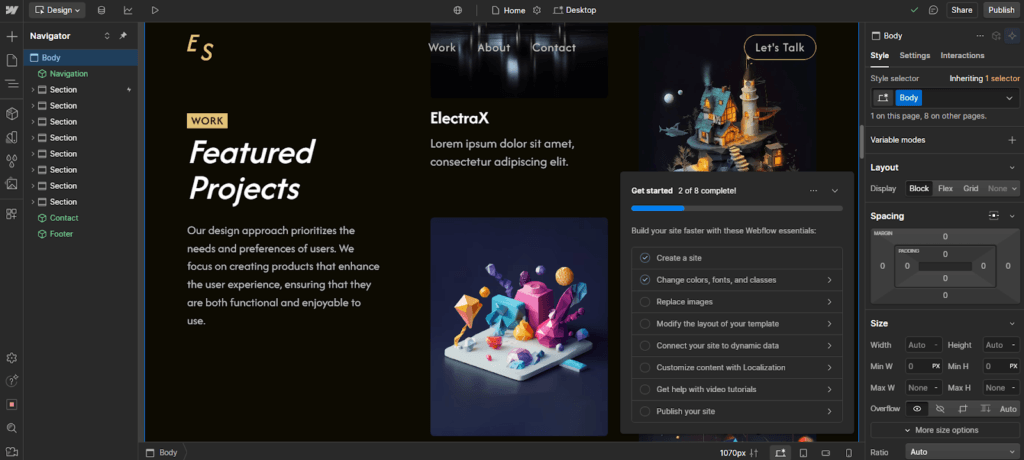Image resolution: width=1024 pixels, height=460 pixels.
Task: Click the Get started progress bar
Action: [737, 208]
